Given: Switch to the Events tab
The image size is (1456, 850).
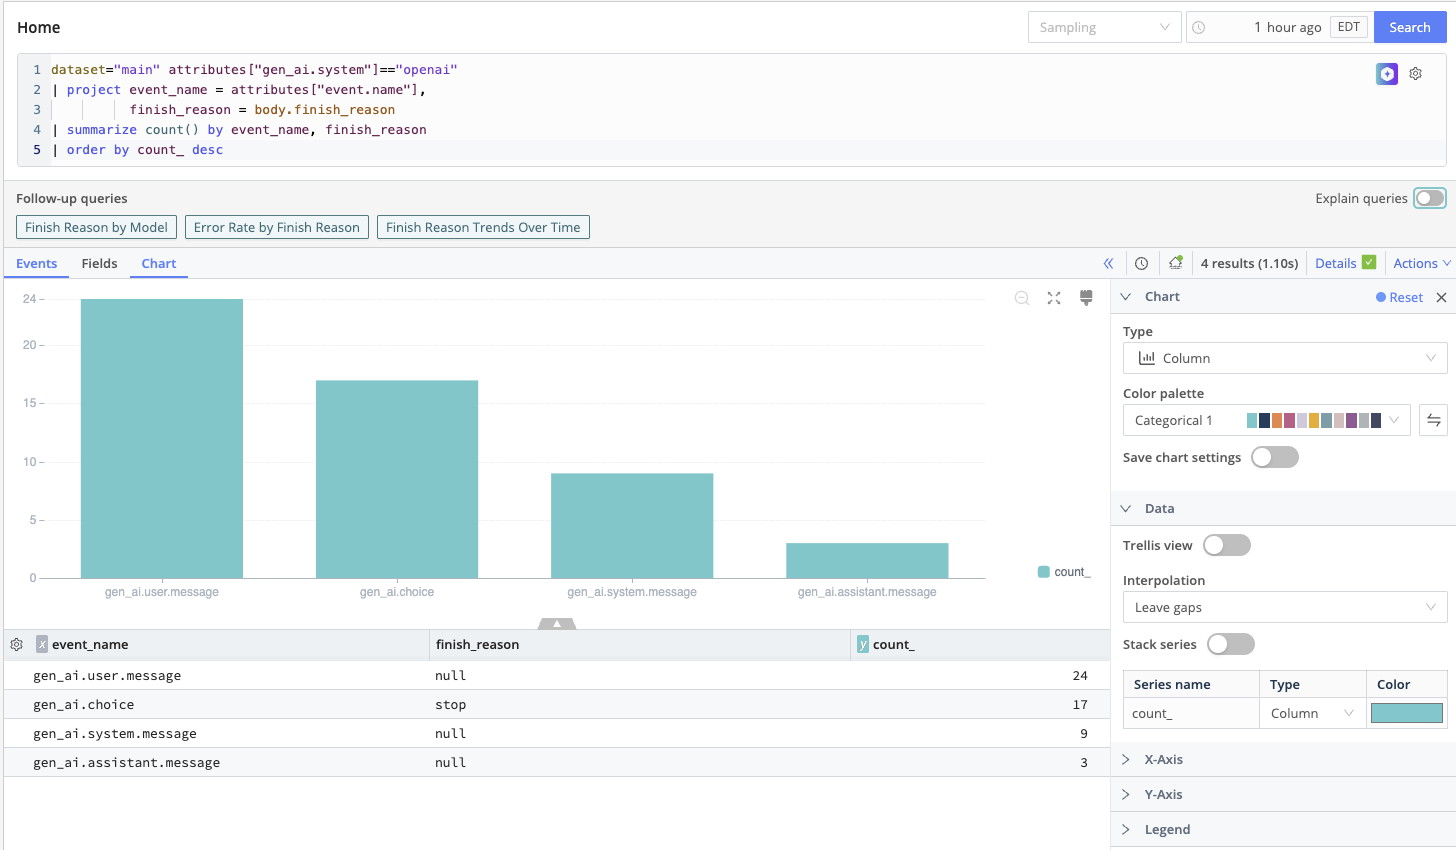Looking at the screenshot, I should [x=37, y=264].
